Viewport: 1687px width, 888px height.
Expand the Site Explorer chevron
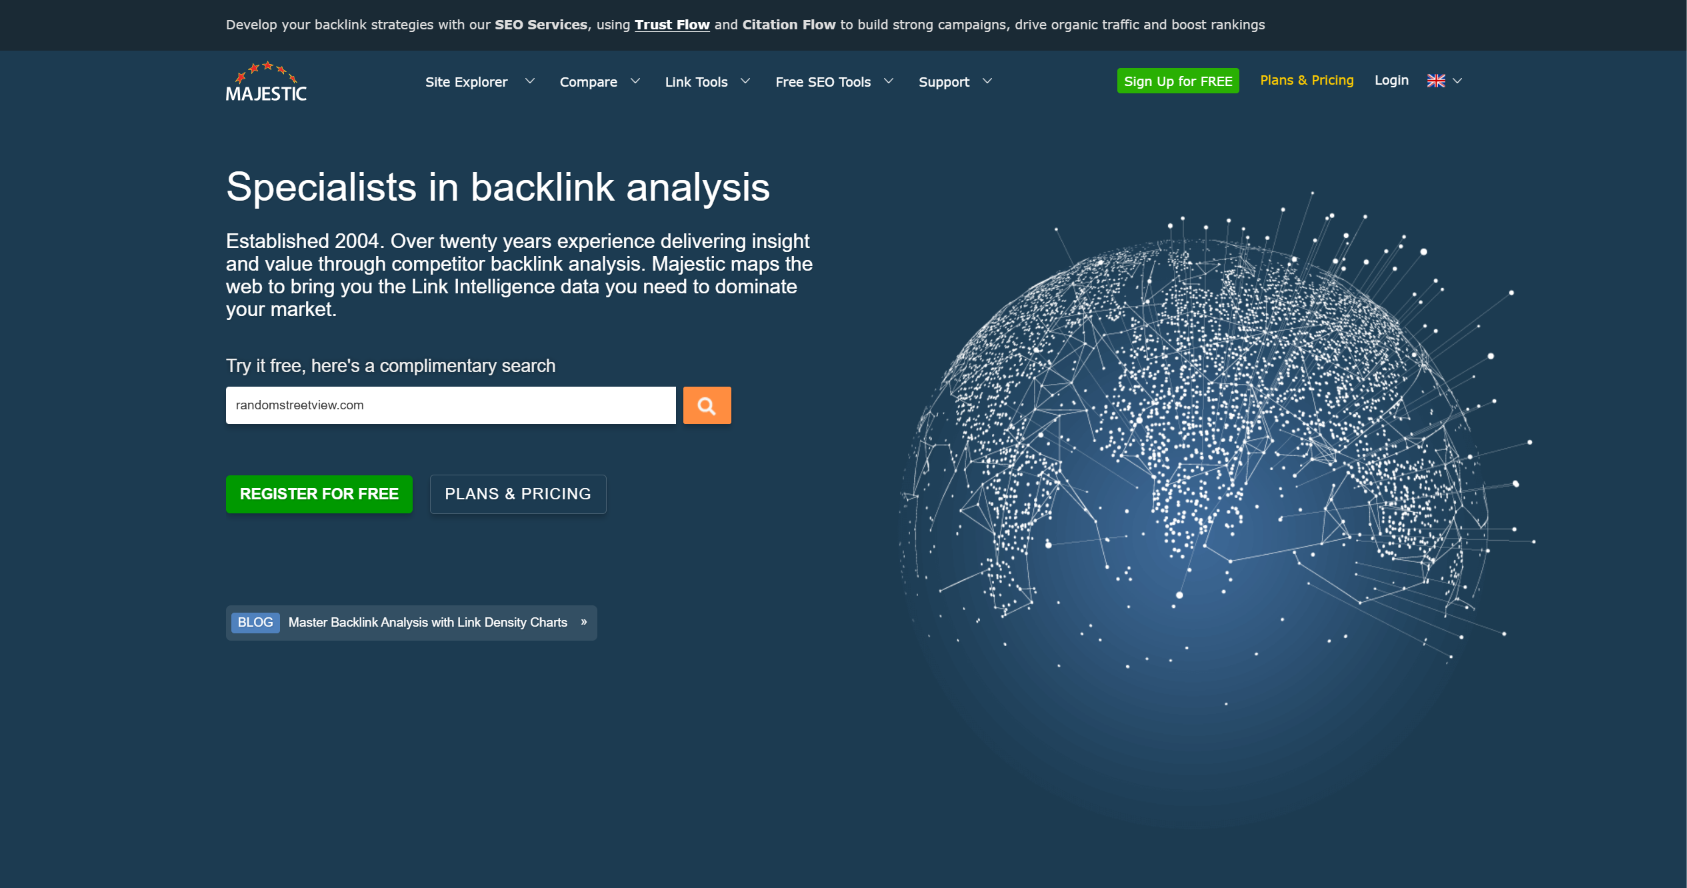point(530,81)
